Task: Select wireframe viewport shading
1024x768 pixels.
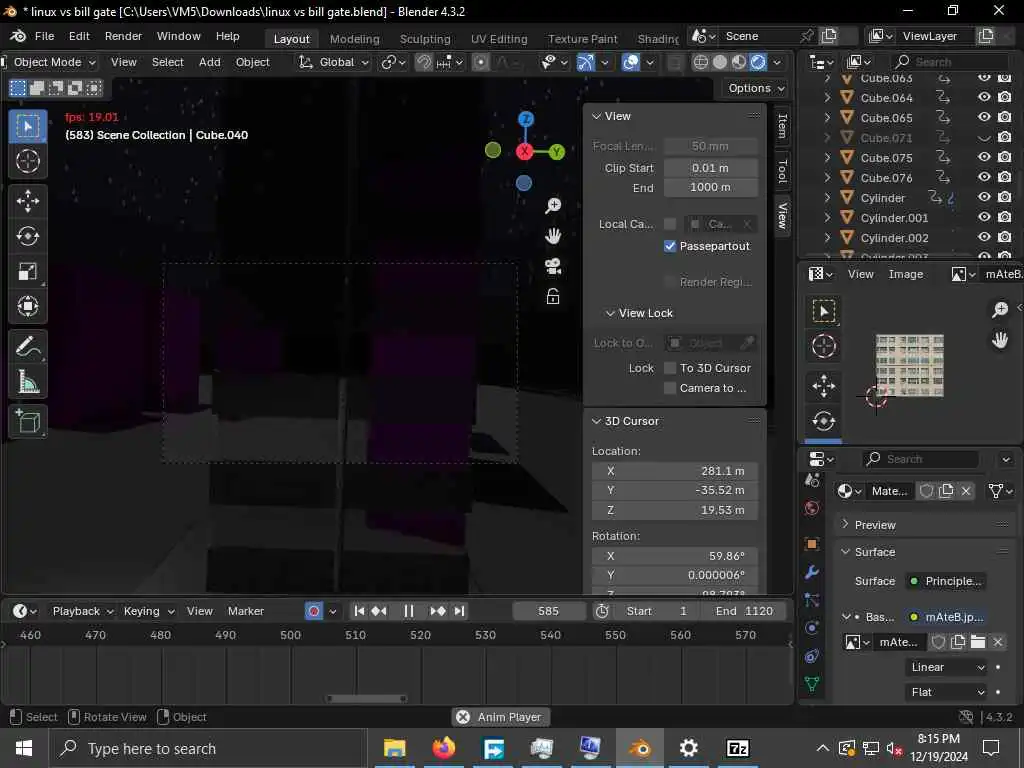Action: click(x=700, y=62)
